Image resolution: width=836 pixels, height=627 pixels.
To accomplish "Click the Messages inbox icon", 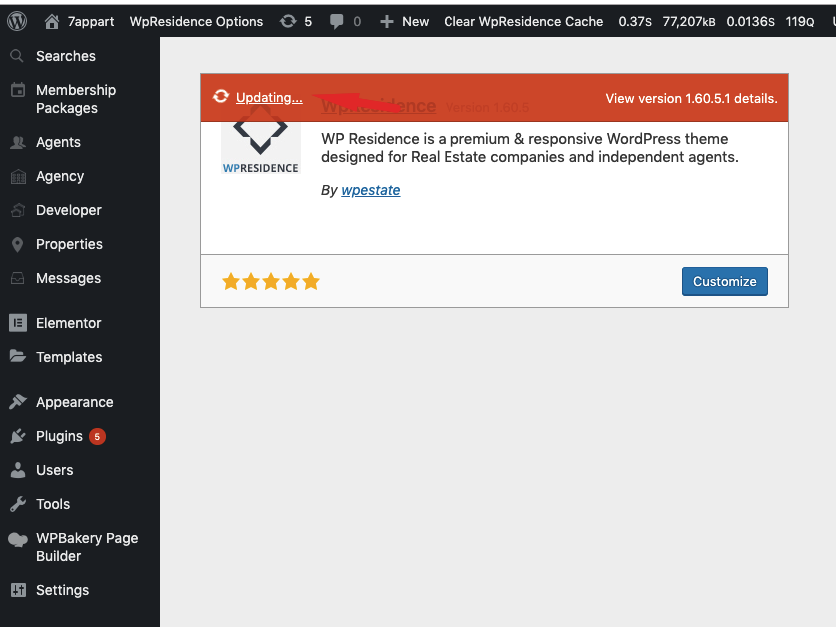I will 18,278.
